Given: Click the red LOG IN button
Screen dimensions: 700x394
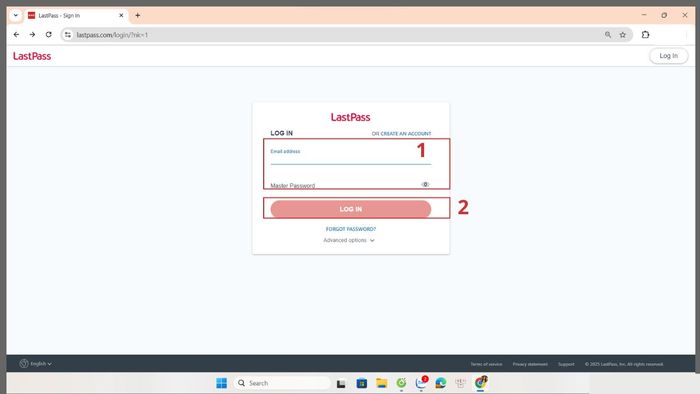Looking at the screenshot, I should 350,209.
